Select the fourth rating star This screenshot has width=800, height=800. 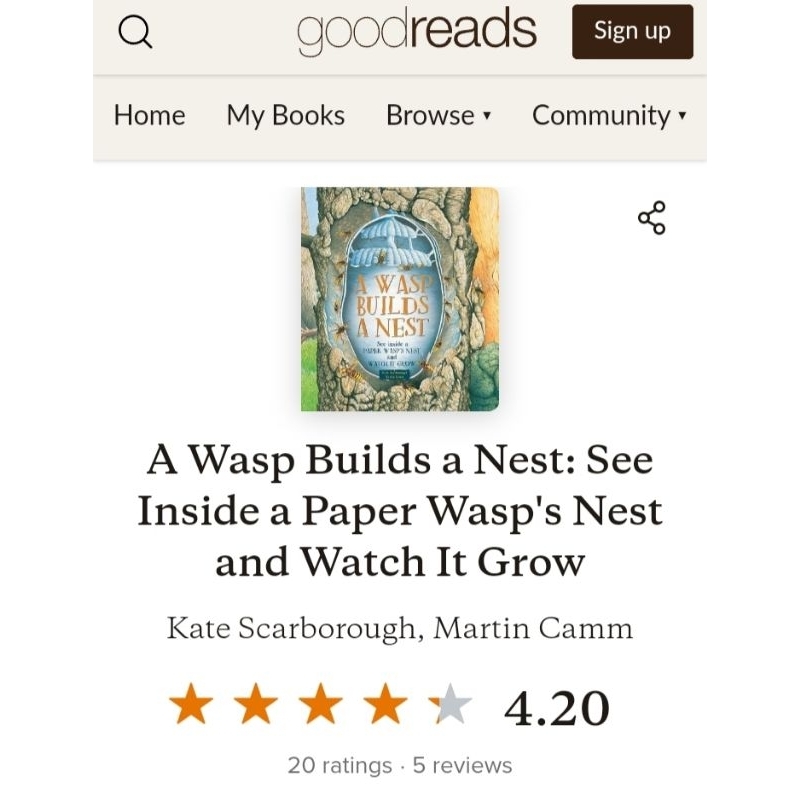[x=385, y=704]
